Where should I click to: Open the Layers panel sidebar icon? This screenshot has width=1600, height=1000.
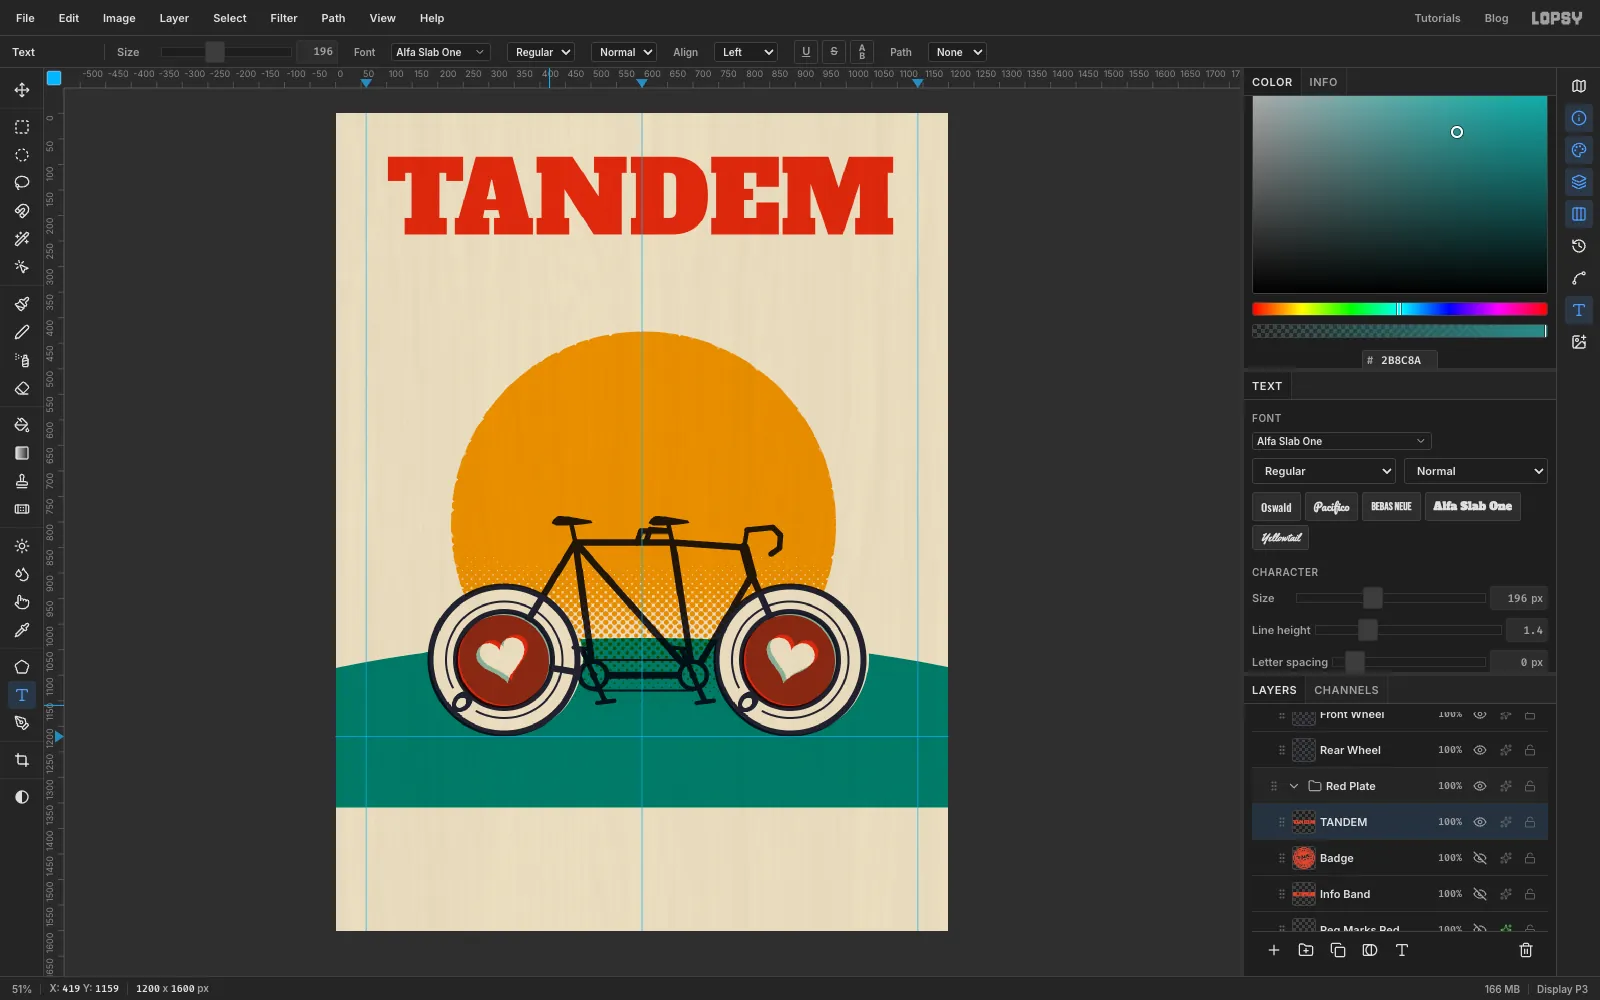1579,182
